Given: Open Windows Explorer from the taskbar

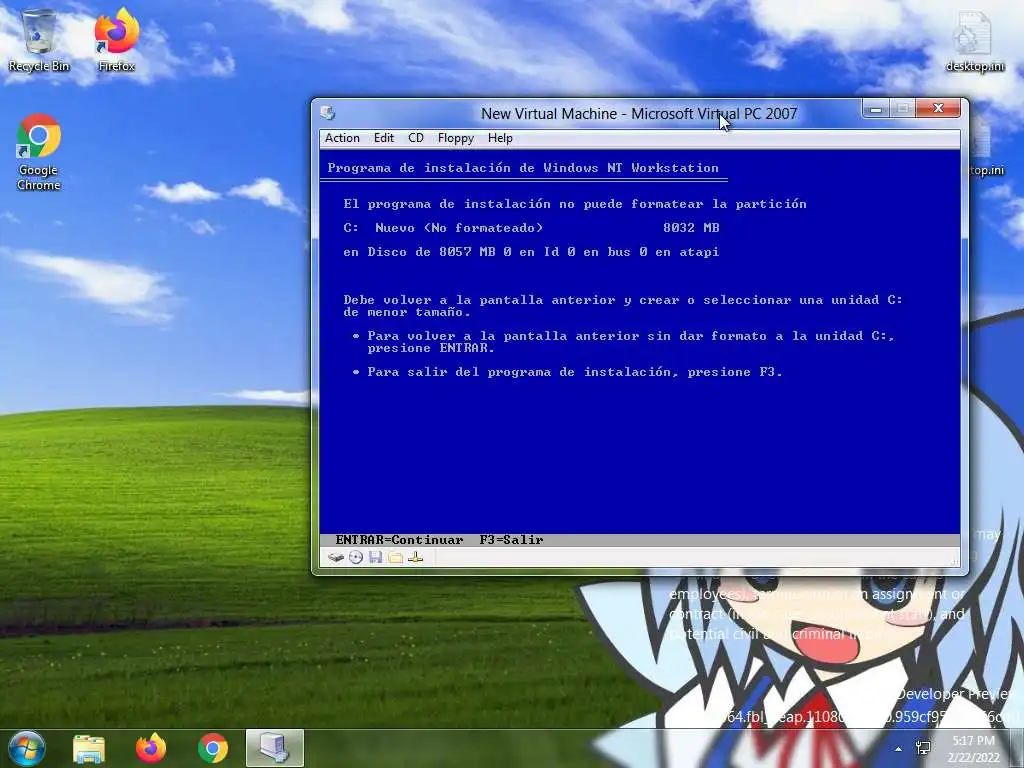Looking at the screenshot, I should point(89,748).
